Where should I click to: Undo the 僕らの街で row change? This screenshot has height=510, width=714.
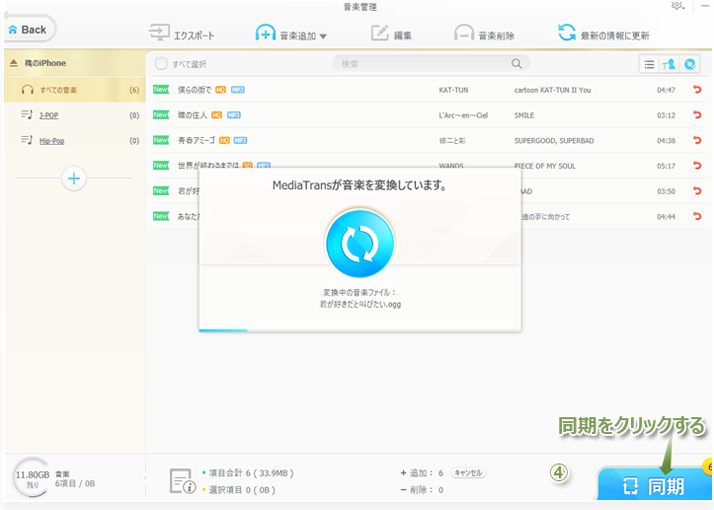point(697,90)
